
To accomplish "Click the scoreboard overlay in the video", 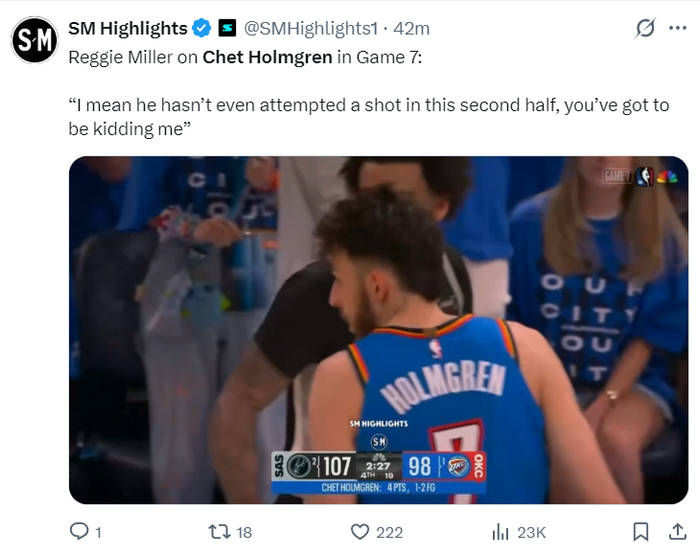I will (x=379, y=473).
